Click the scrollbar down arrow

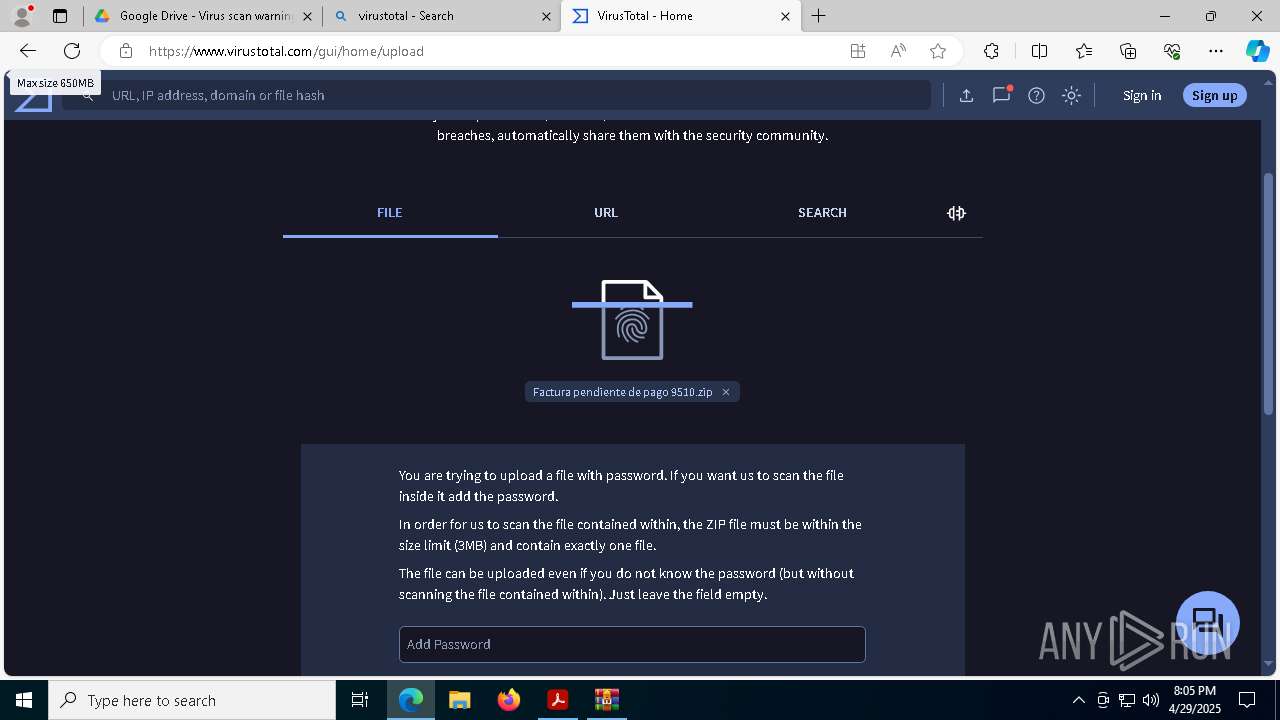[x=1269, y=664]
